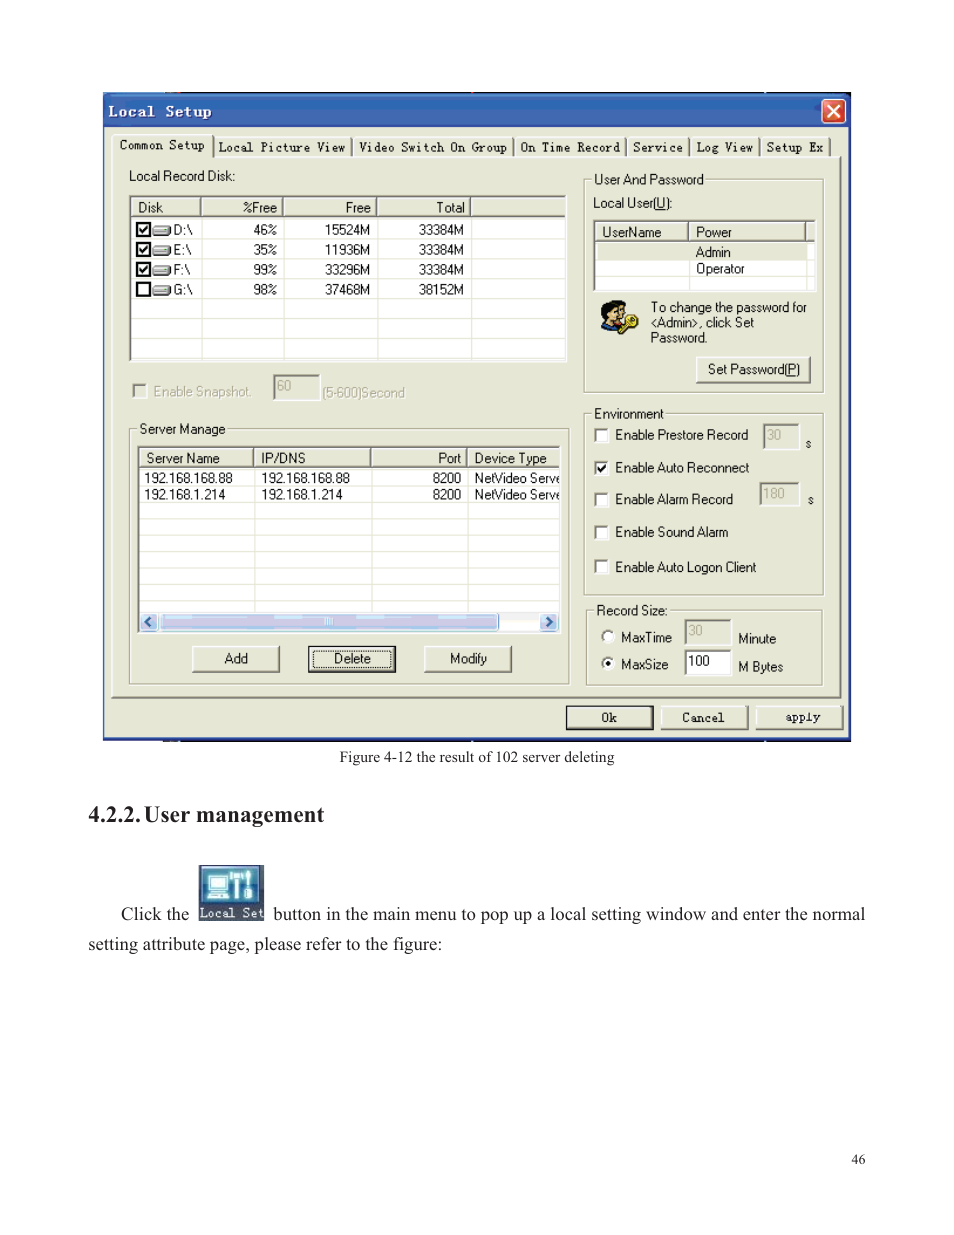Uncheck the F:\ disk checkbox
The width and height of the screenshot is (954, 1235).
143,270
